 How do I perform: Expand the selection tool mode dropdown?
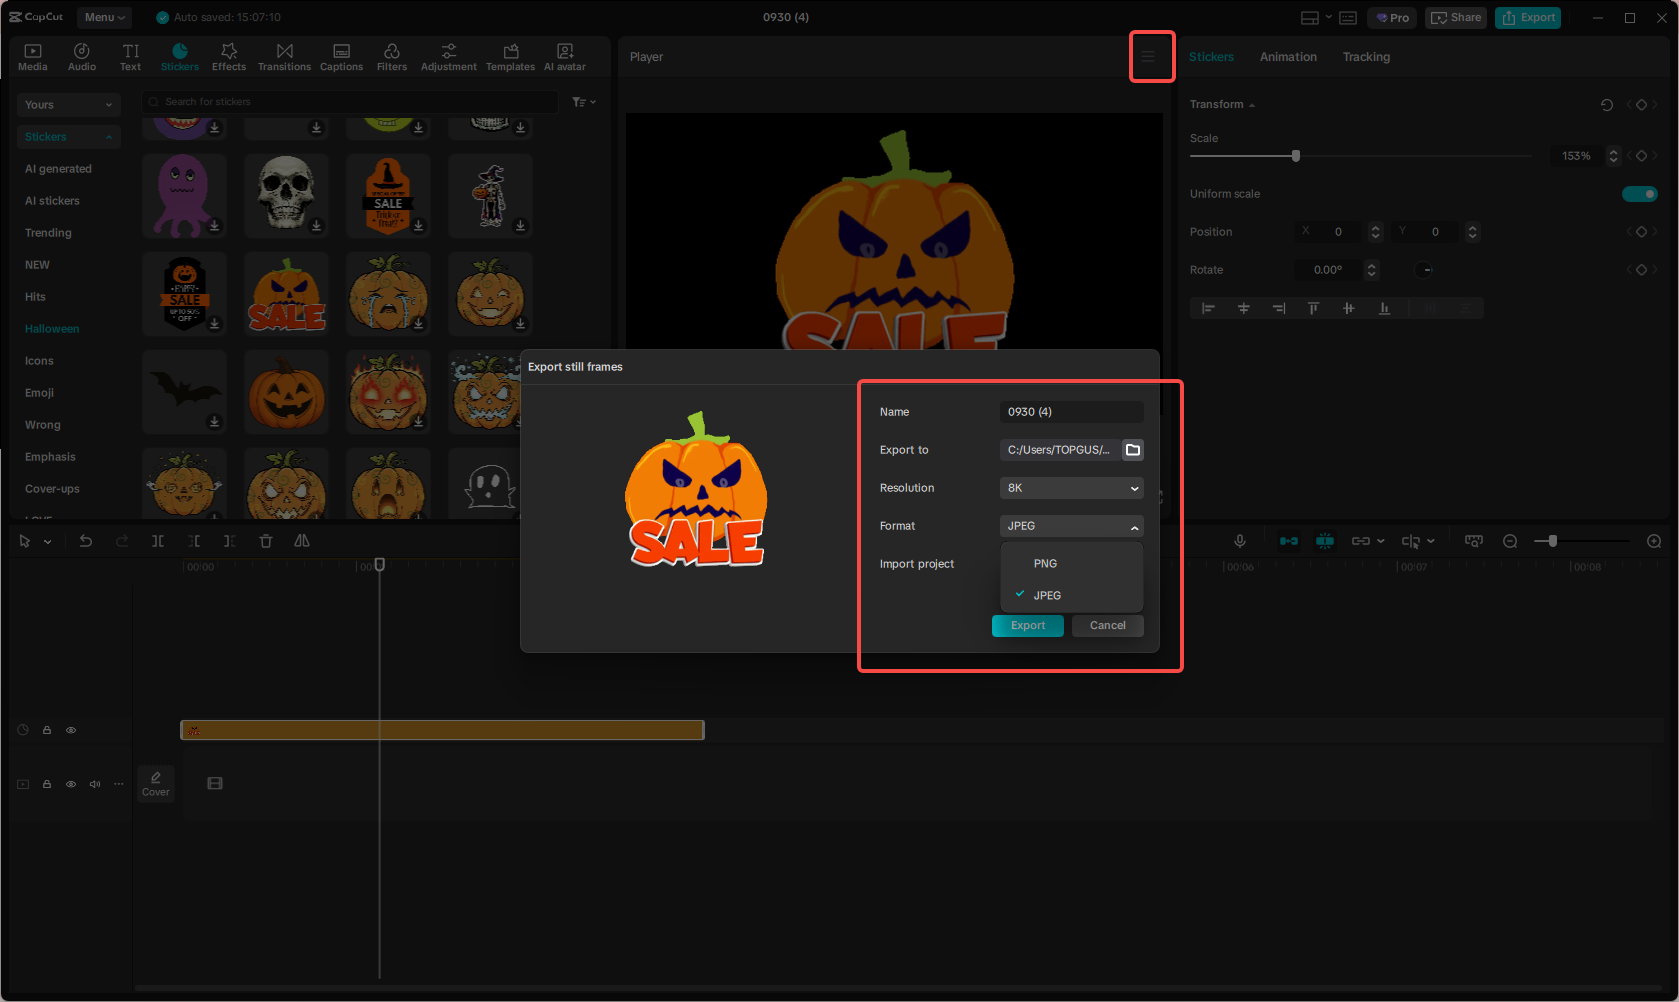47,542
